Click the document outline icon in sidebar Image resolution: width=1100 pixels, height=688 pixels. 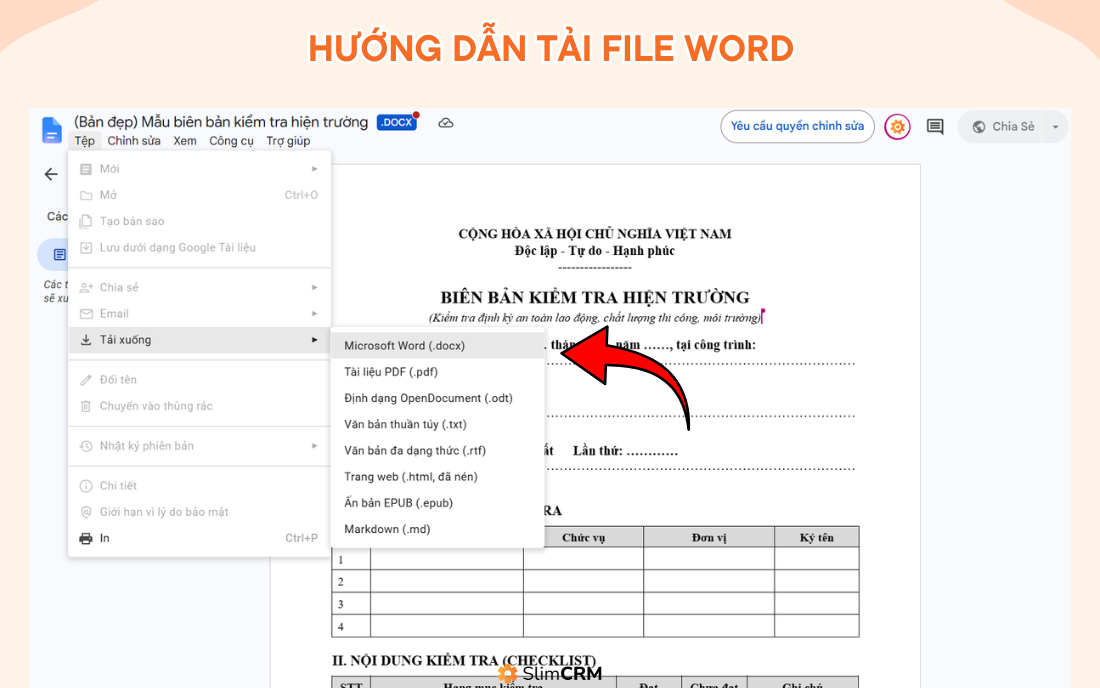[x=60, y=255]
